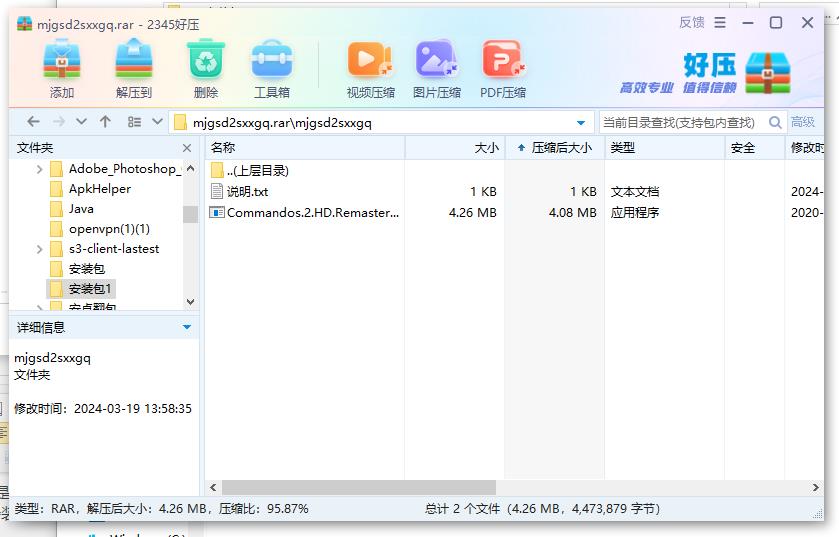Select the Commandos.2.HD.Remaster file name
Screen dimensions: 839x537
point(313,212)
